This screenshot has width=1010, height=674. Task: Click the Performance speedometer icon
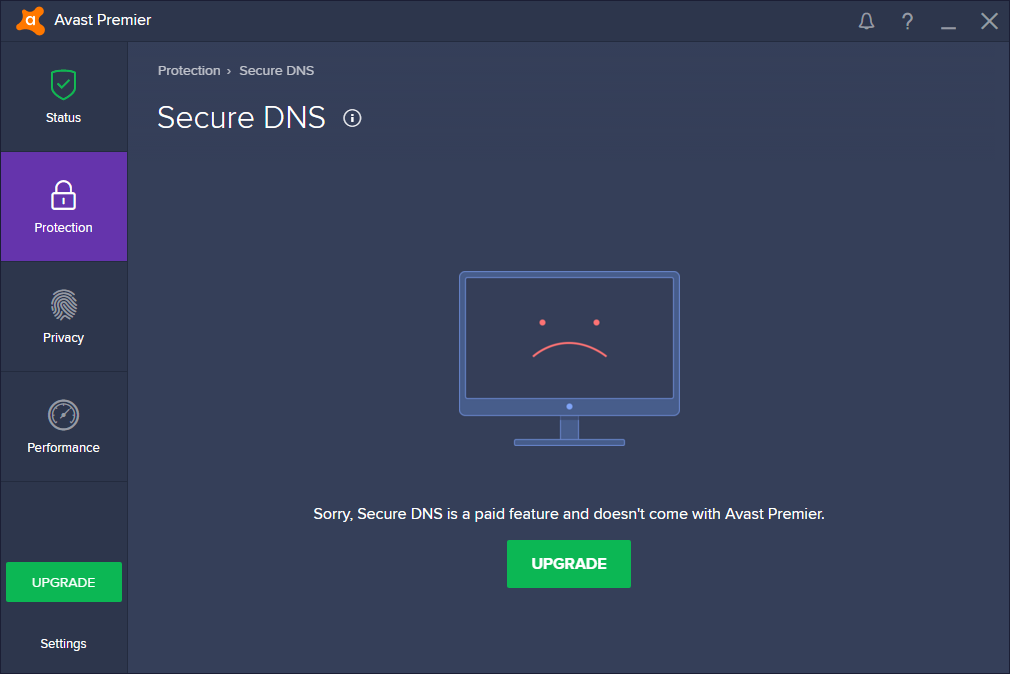(63, 415)
